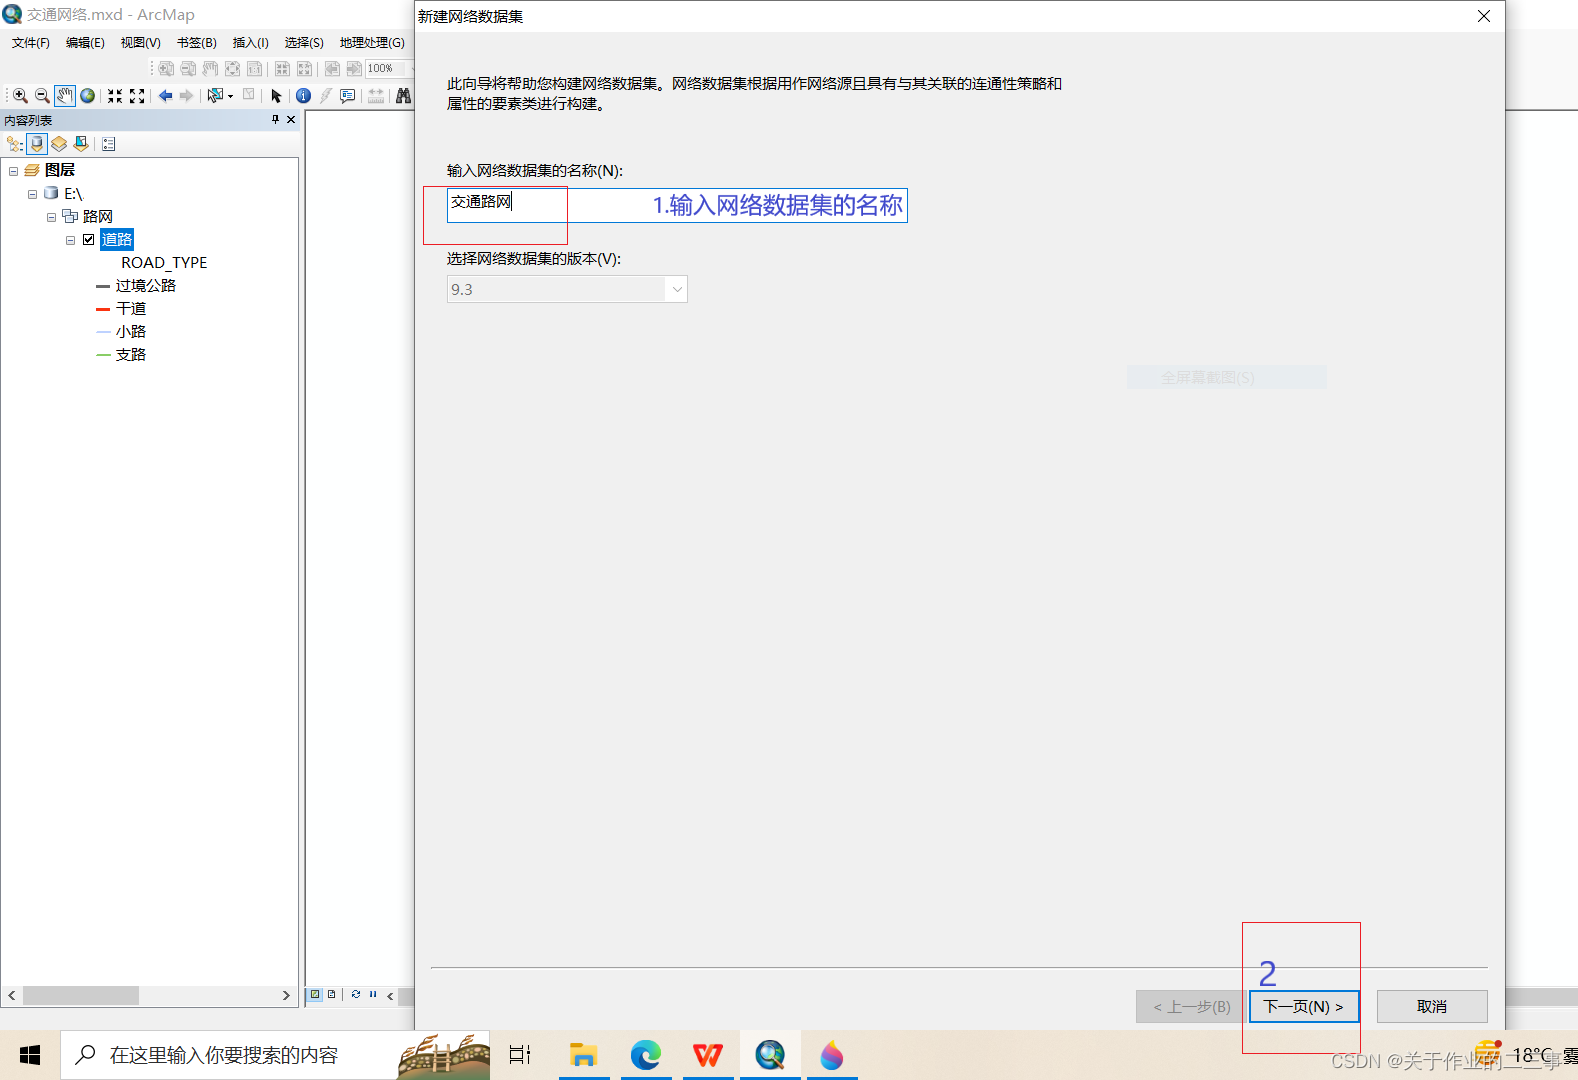Open Select Features tool dropdown arrow

point(231,96)
